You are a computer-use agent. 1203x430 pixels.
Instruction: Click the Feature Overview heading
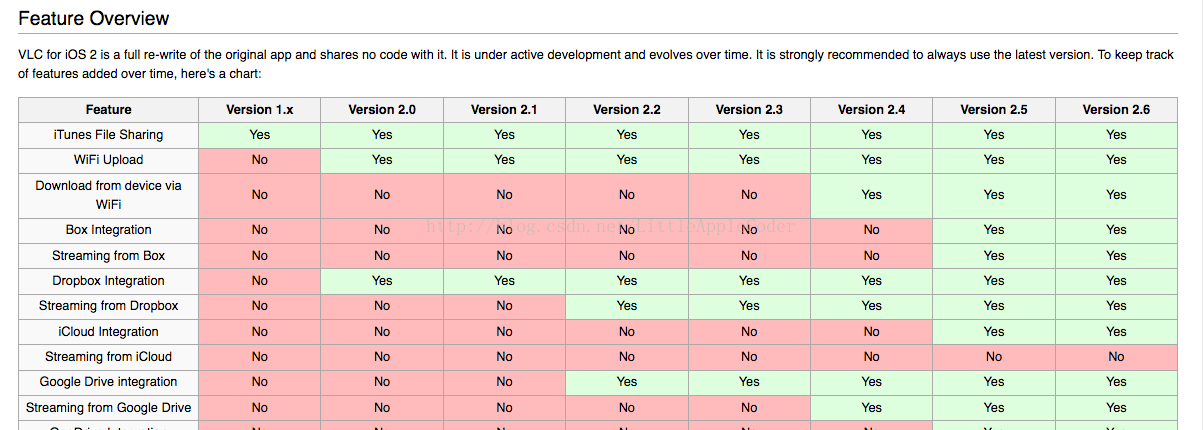94,18
